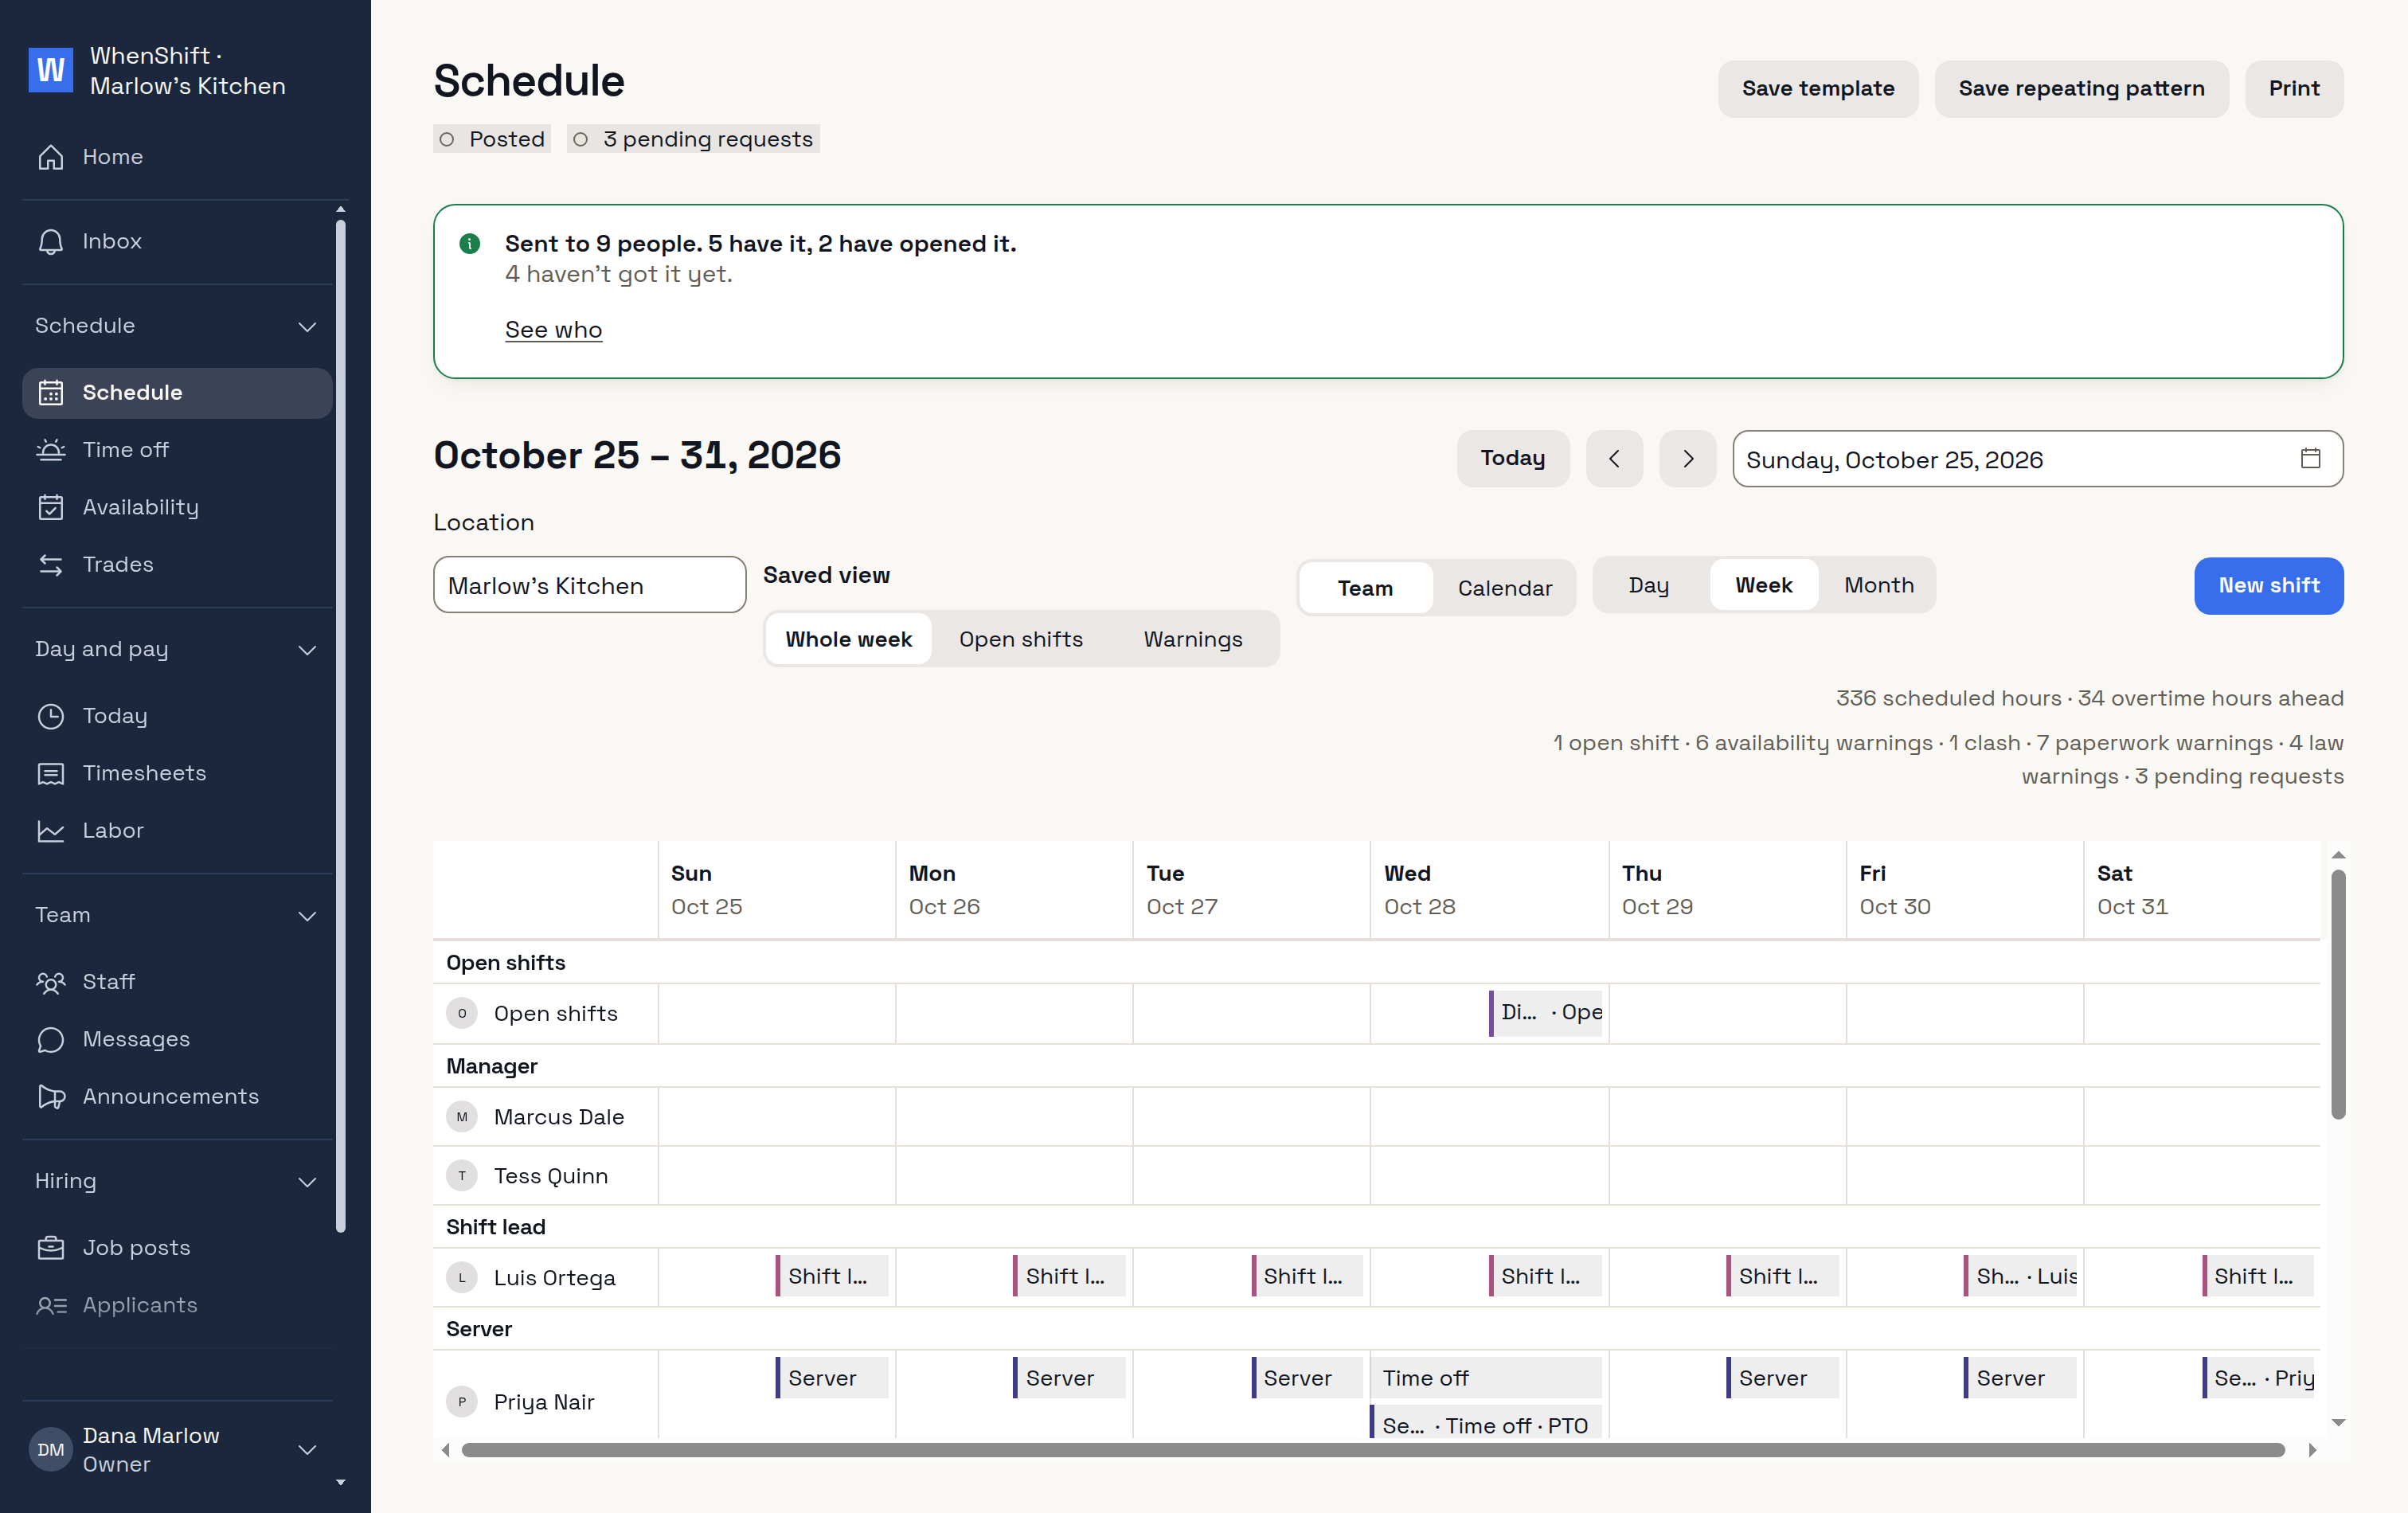This screenshot has height=1513, width=2408.
Task: Select the Month view option
Action: point(1878,585)
